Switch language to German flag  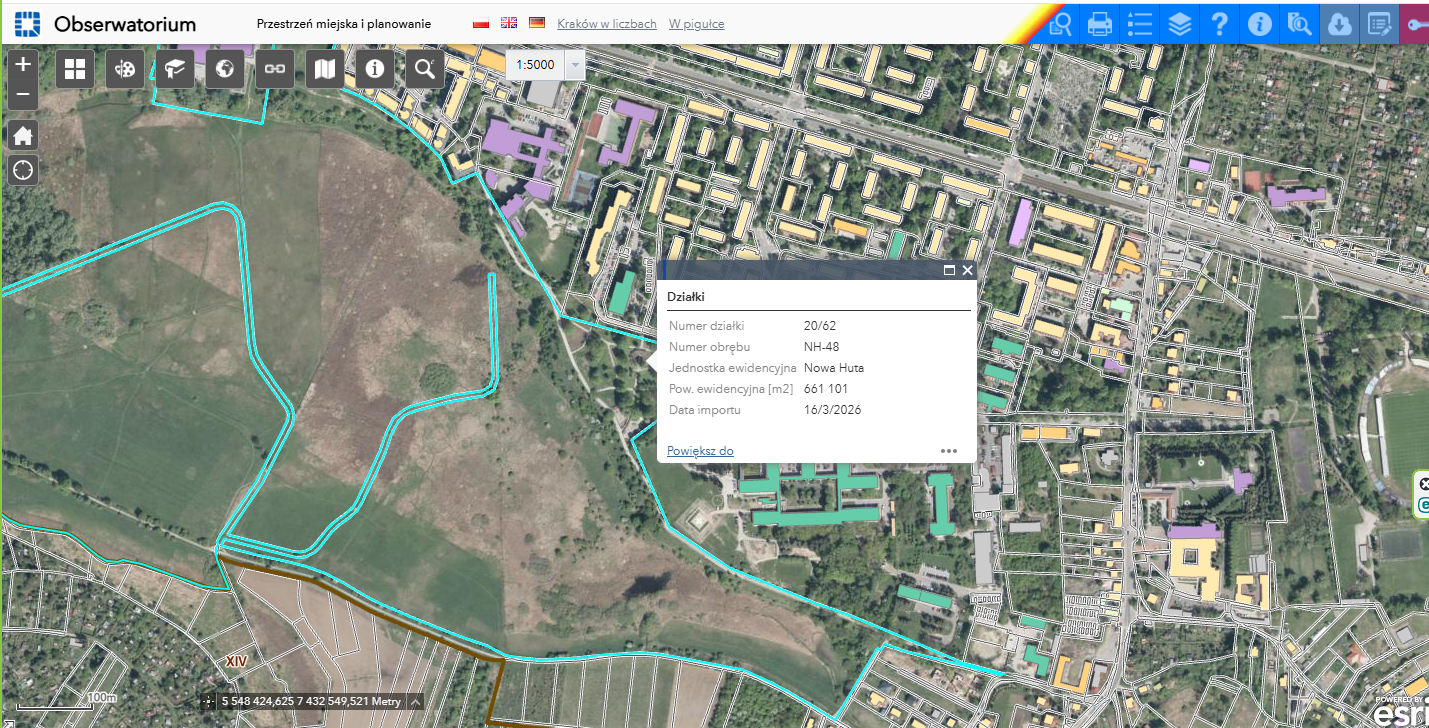[537, 23]
